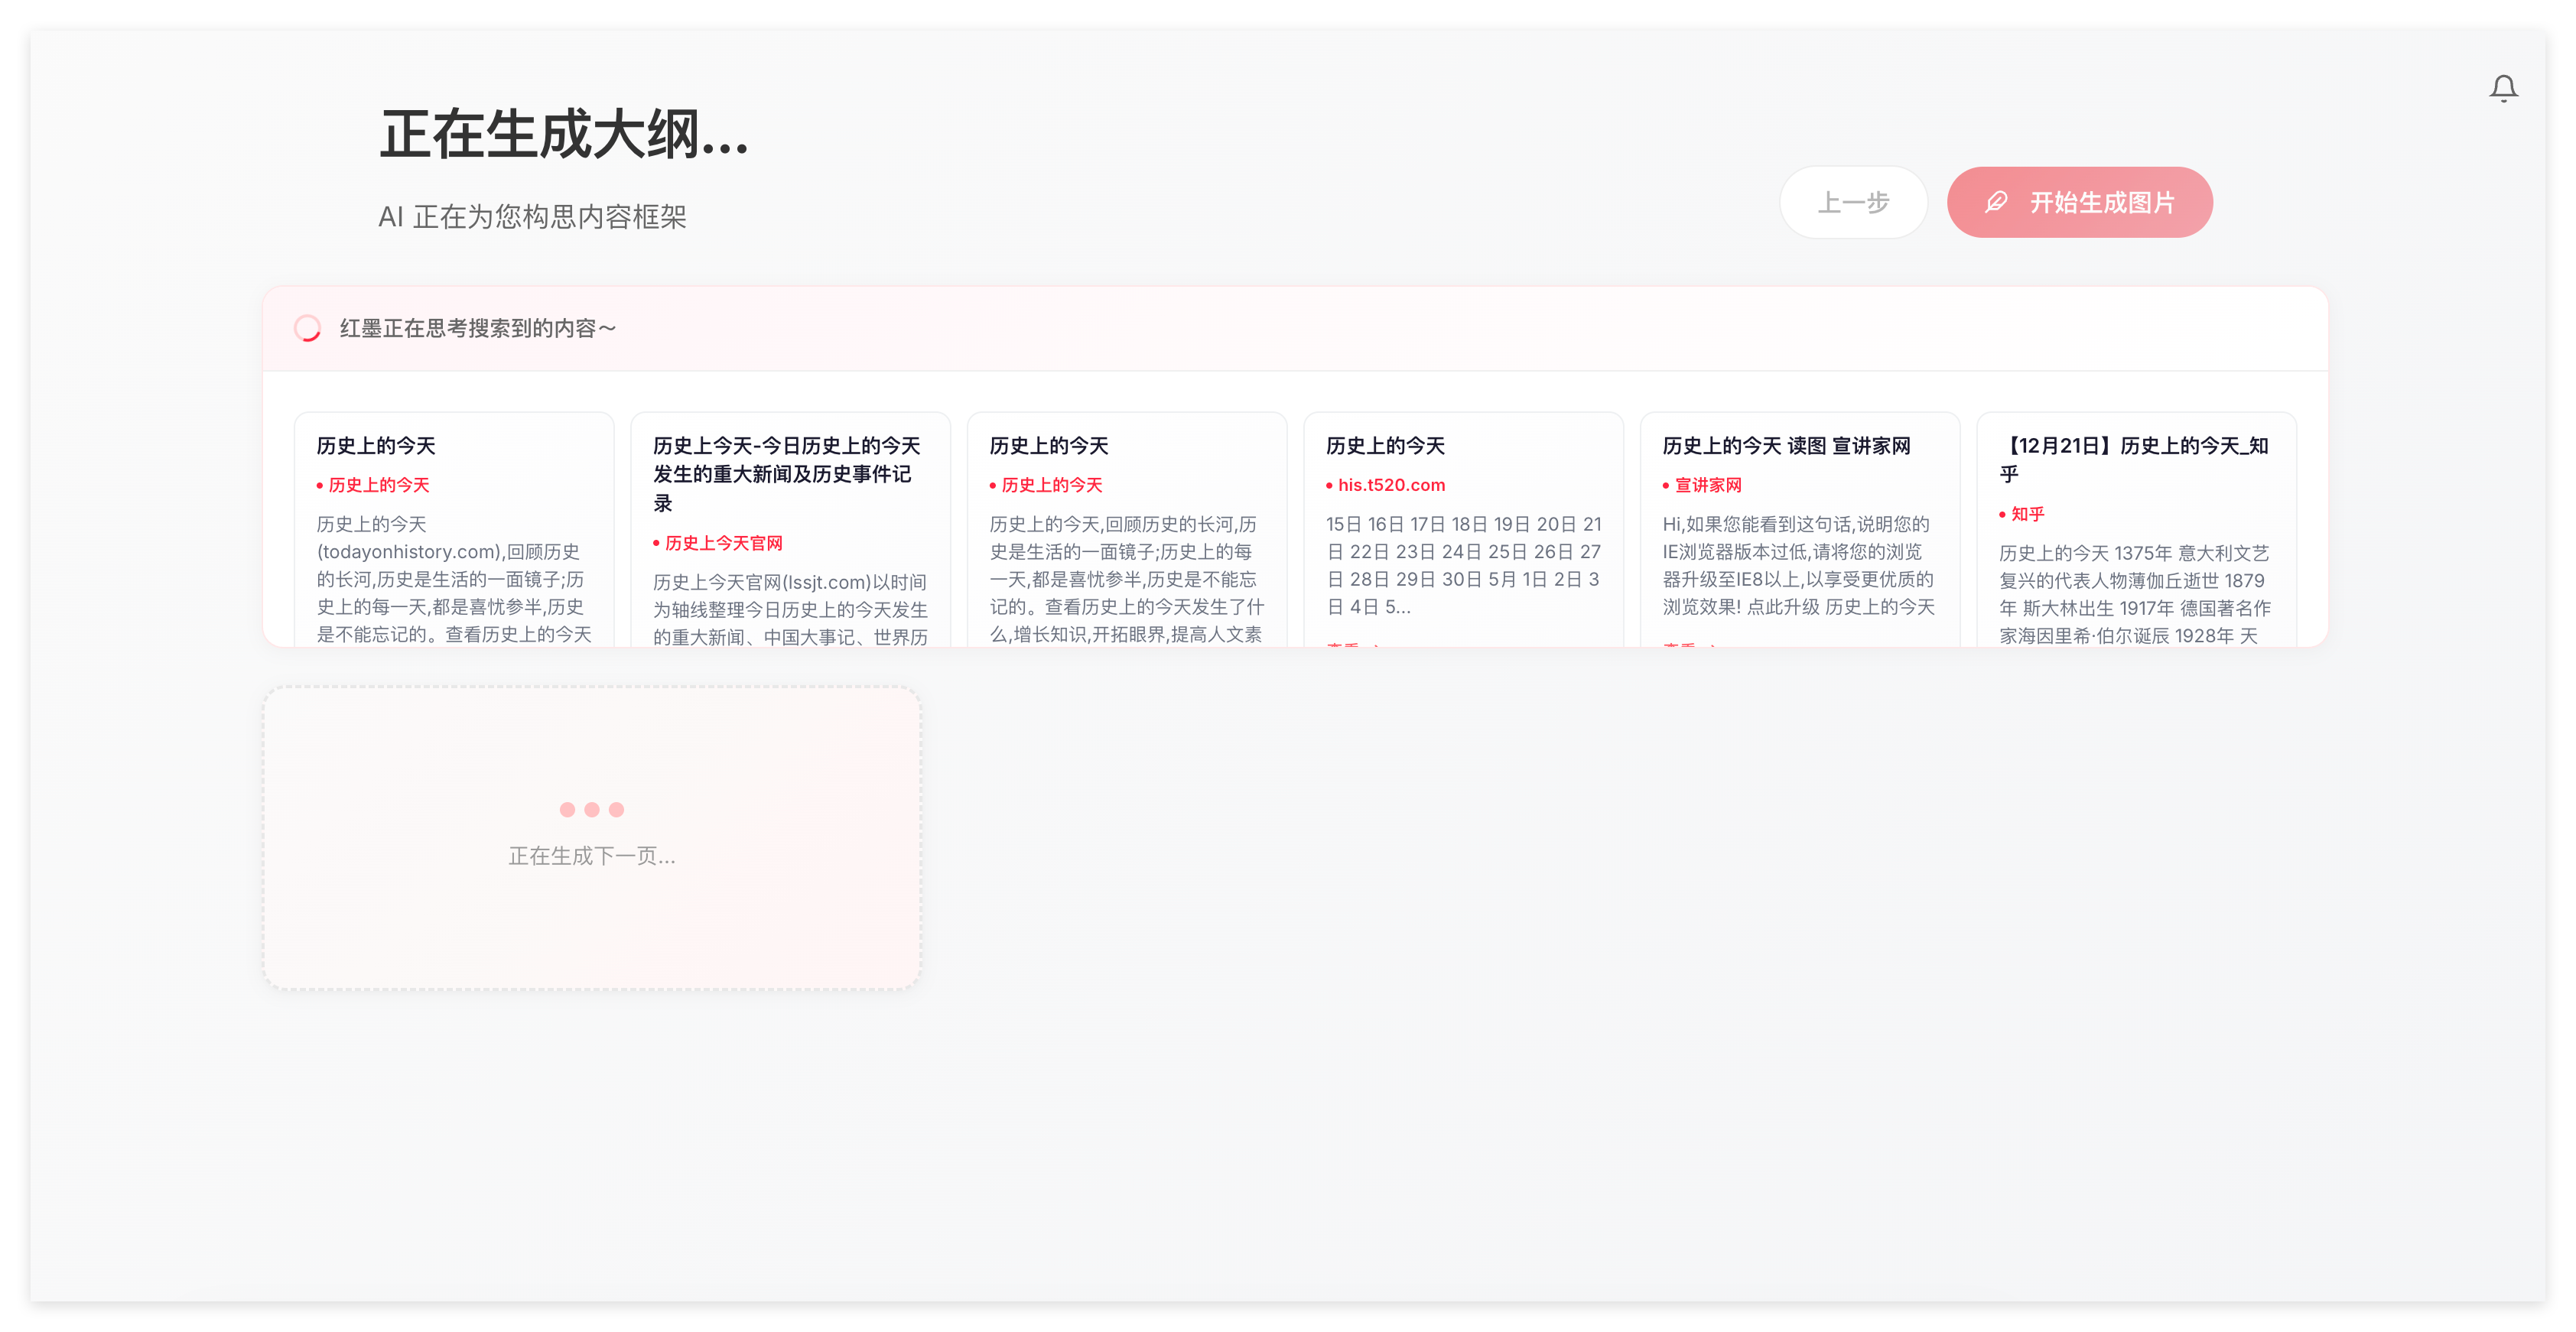Click the 15日 16日 17日 date list text

1464,565
